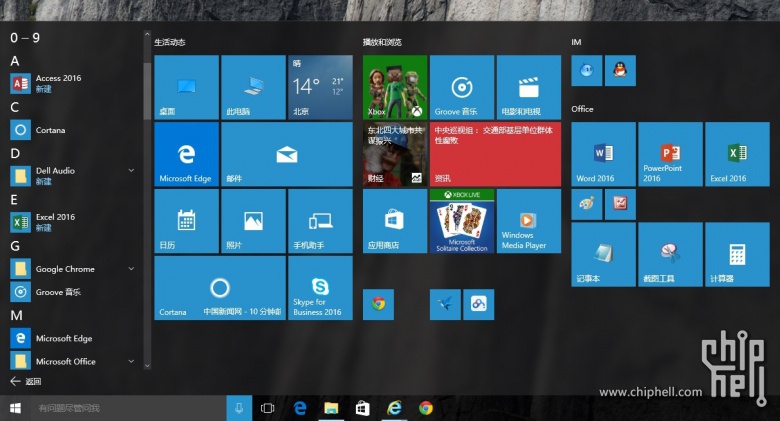Open the 记事本 notepad tile
780x421 pixels.
click(604, 254)
